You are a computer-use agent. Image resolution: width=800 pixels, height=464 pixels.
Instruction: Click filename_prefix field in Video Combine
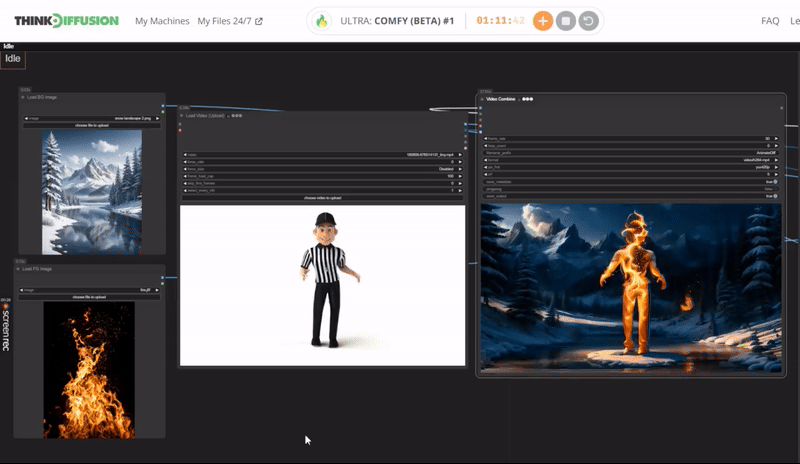pos(631,153)
